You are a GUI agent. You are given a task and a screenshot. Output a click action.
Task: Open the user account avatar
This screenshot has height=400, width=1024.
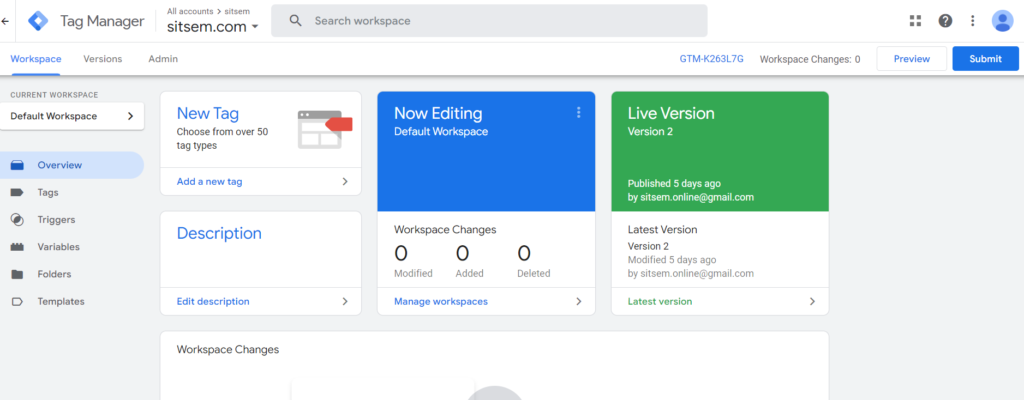[1002, 21]
